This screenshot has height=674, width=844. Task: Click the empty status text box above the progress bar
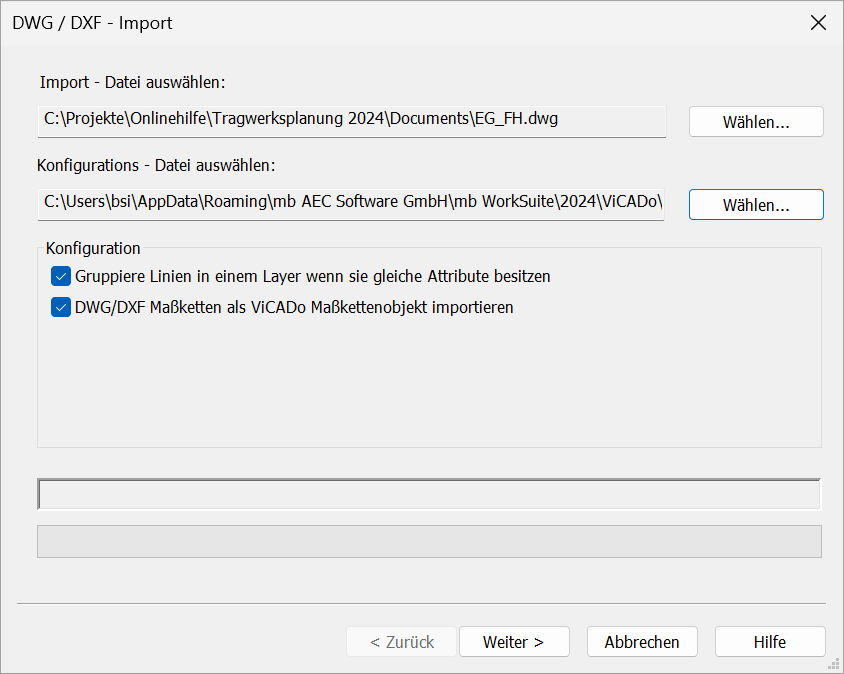[x=429, y=494]
